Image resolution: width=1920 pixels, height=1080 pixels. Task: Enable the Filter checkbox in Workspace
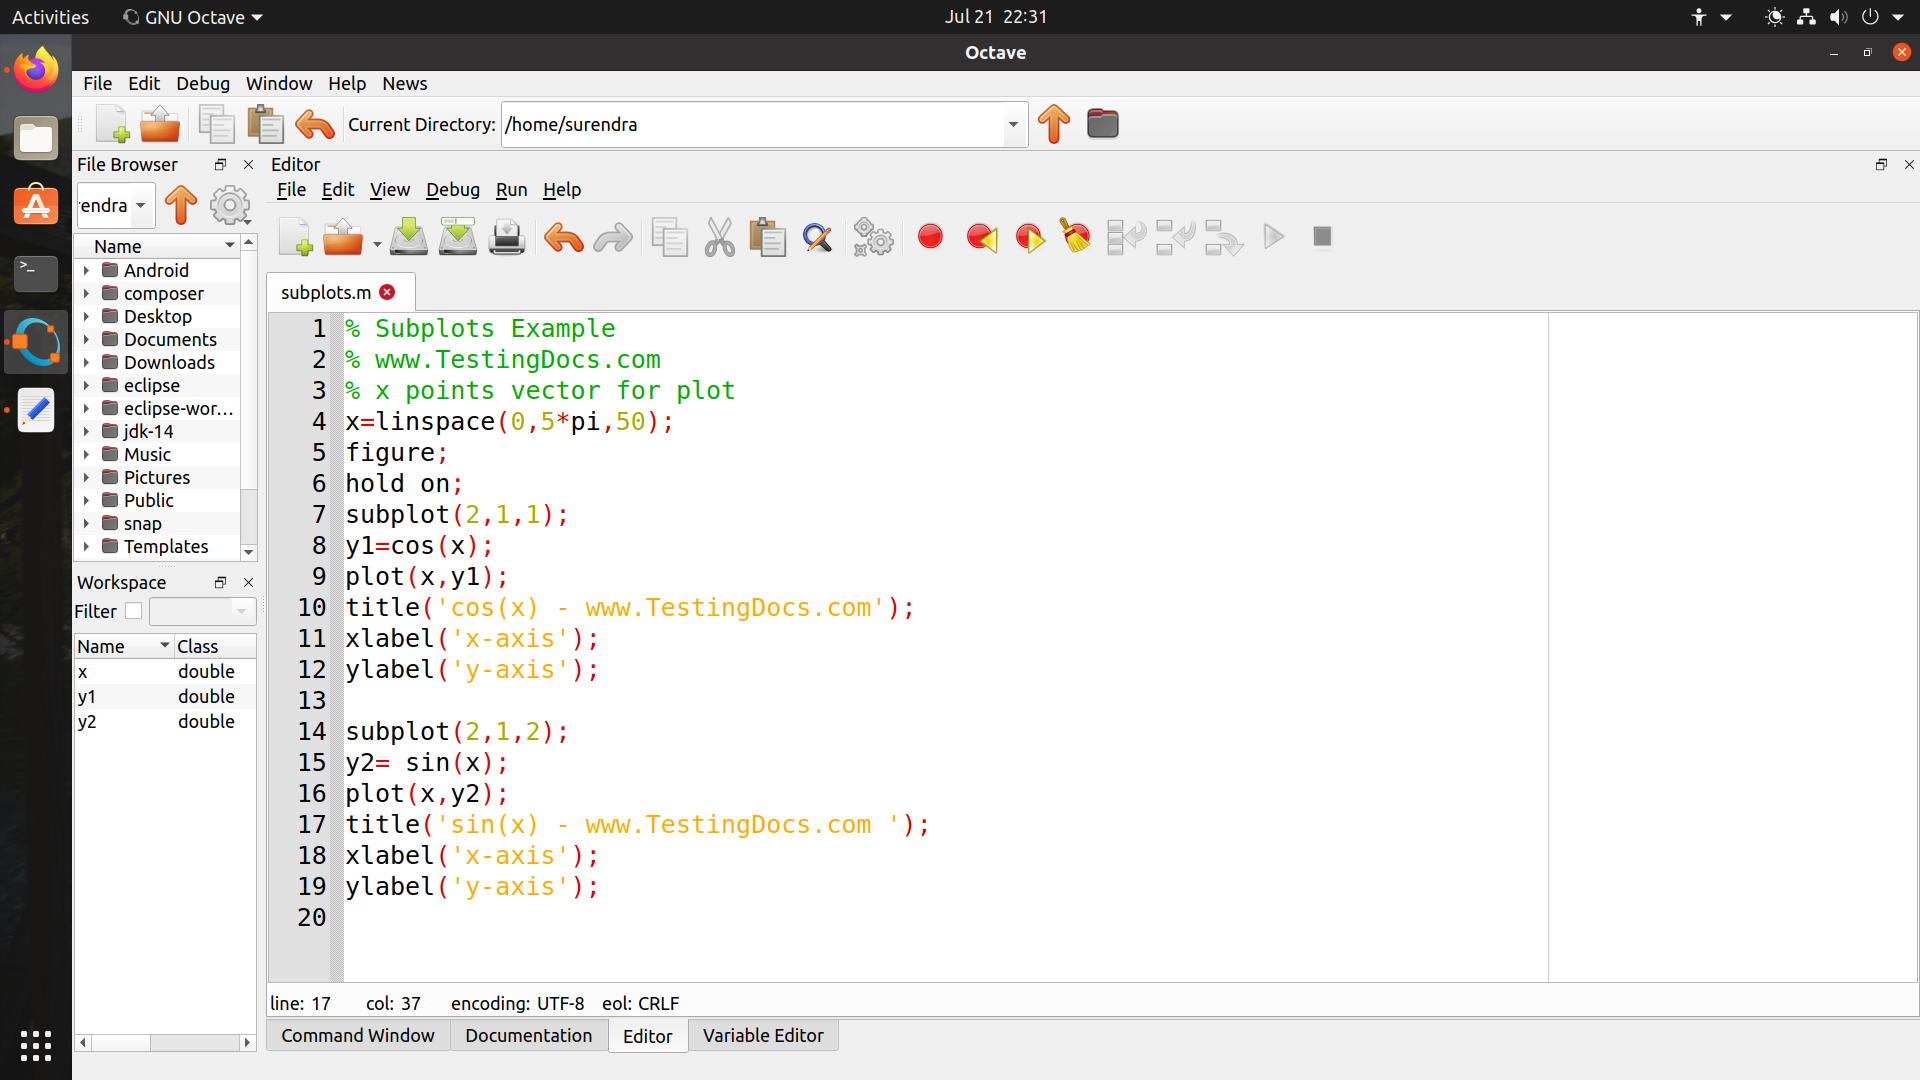(134, 611)
